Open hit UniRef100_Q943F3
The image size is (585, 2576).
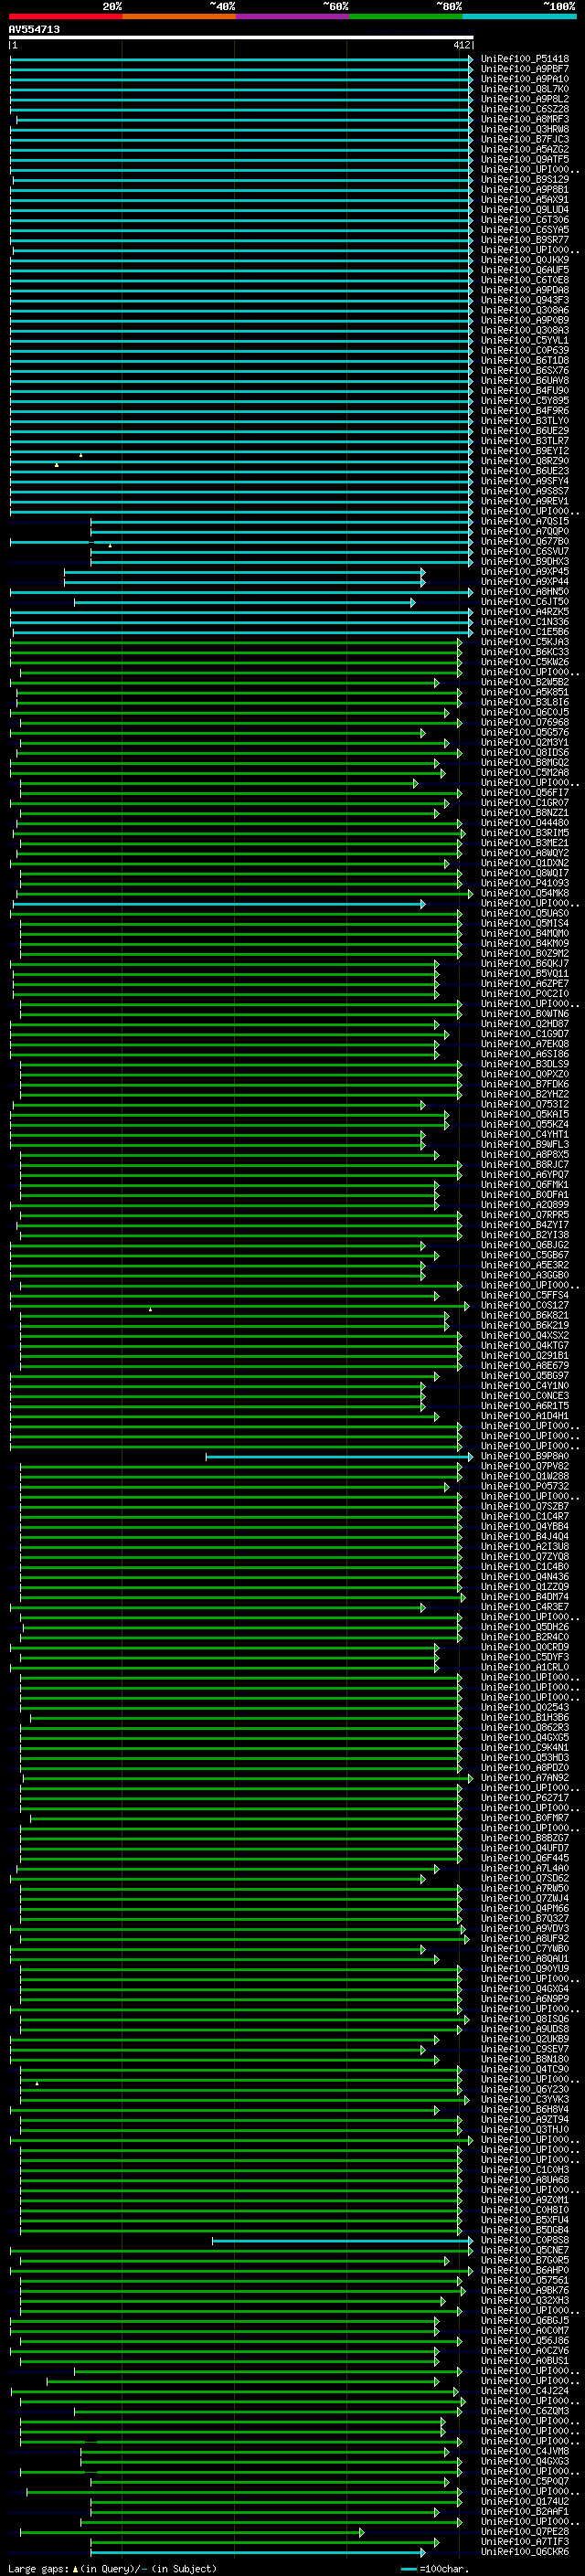(525, 300)
